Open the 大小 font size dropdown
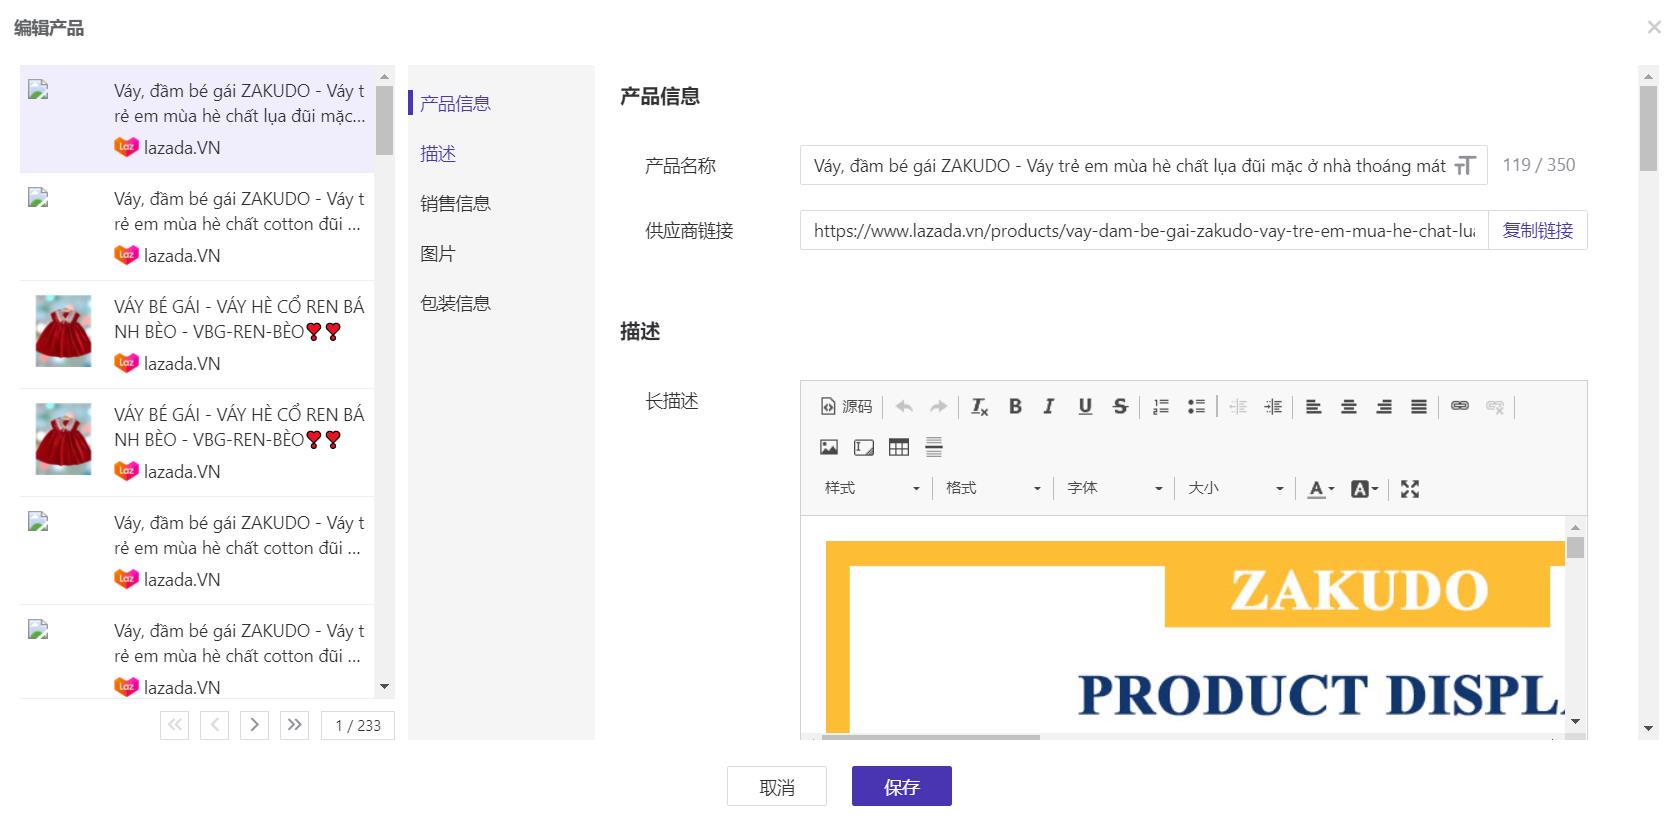Screen dimensions: 1678x830 coord(1236,488)
